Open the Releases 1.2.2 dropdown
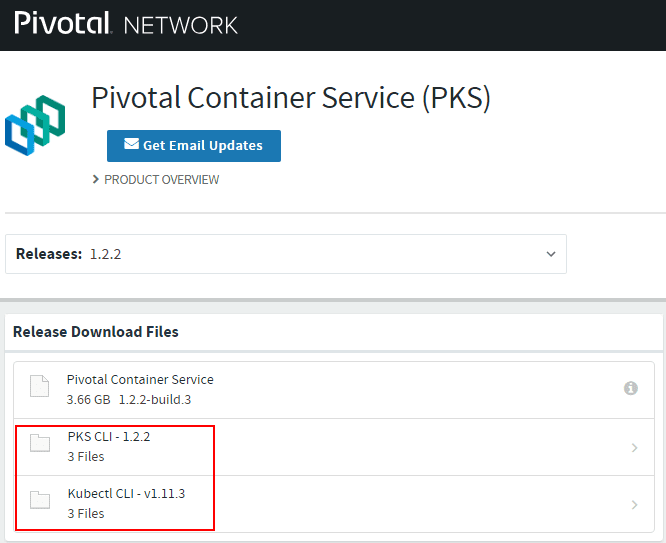The width and height of the screenshot is (666, 543). click(285, 254)
